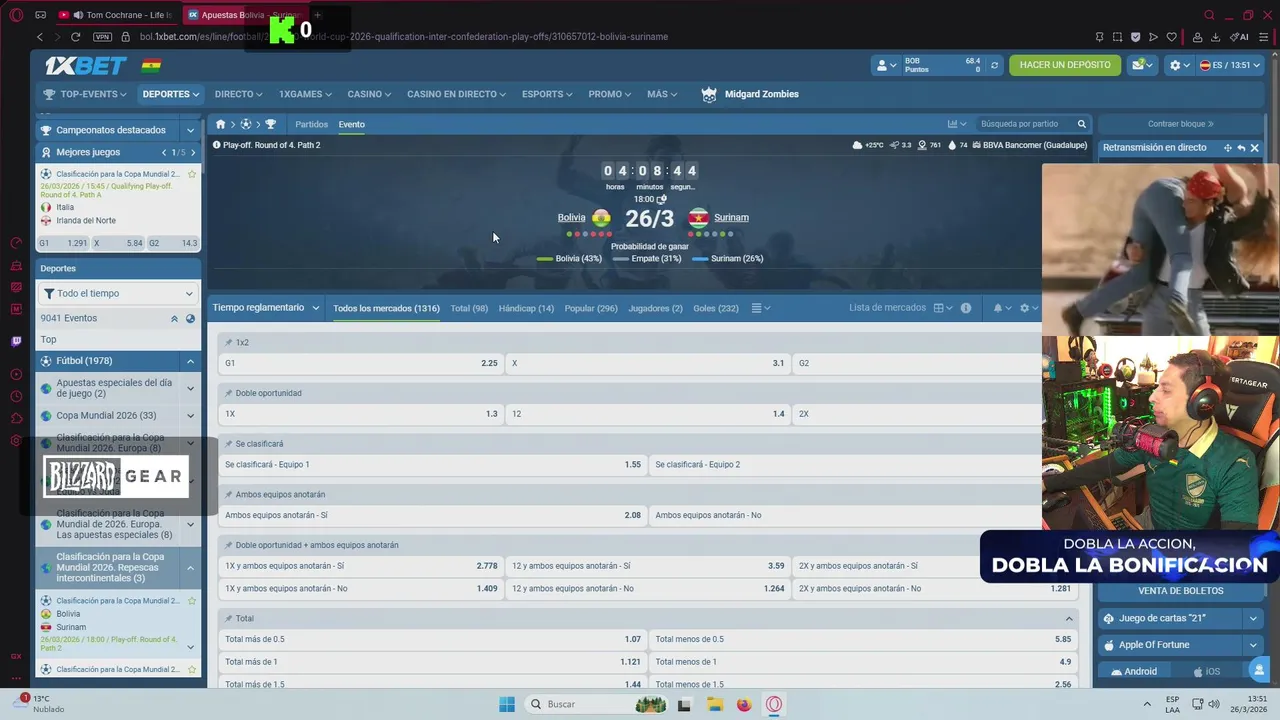Open the ES / 13:51 language dropdown
Viewport: 1280px width, 720px height.
1230,65
